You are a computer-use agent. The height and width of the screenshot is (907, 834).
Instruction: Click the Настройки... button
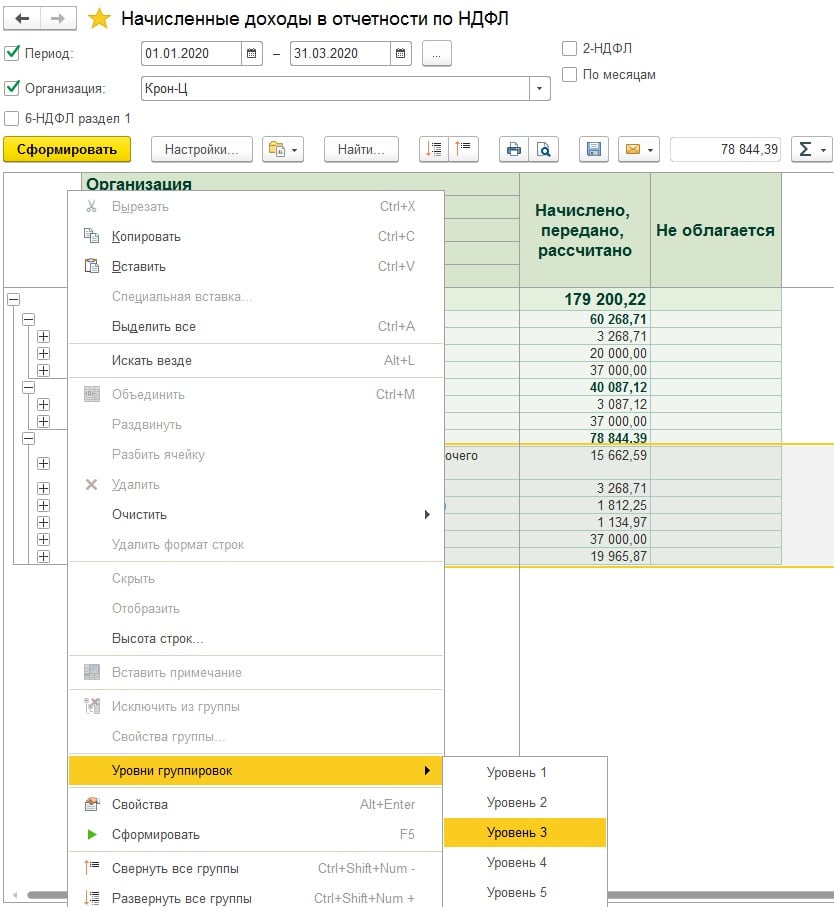[x=201, y=150]
